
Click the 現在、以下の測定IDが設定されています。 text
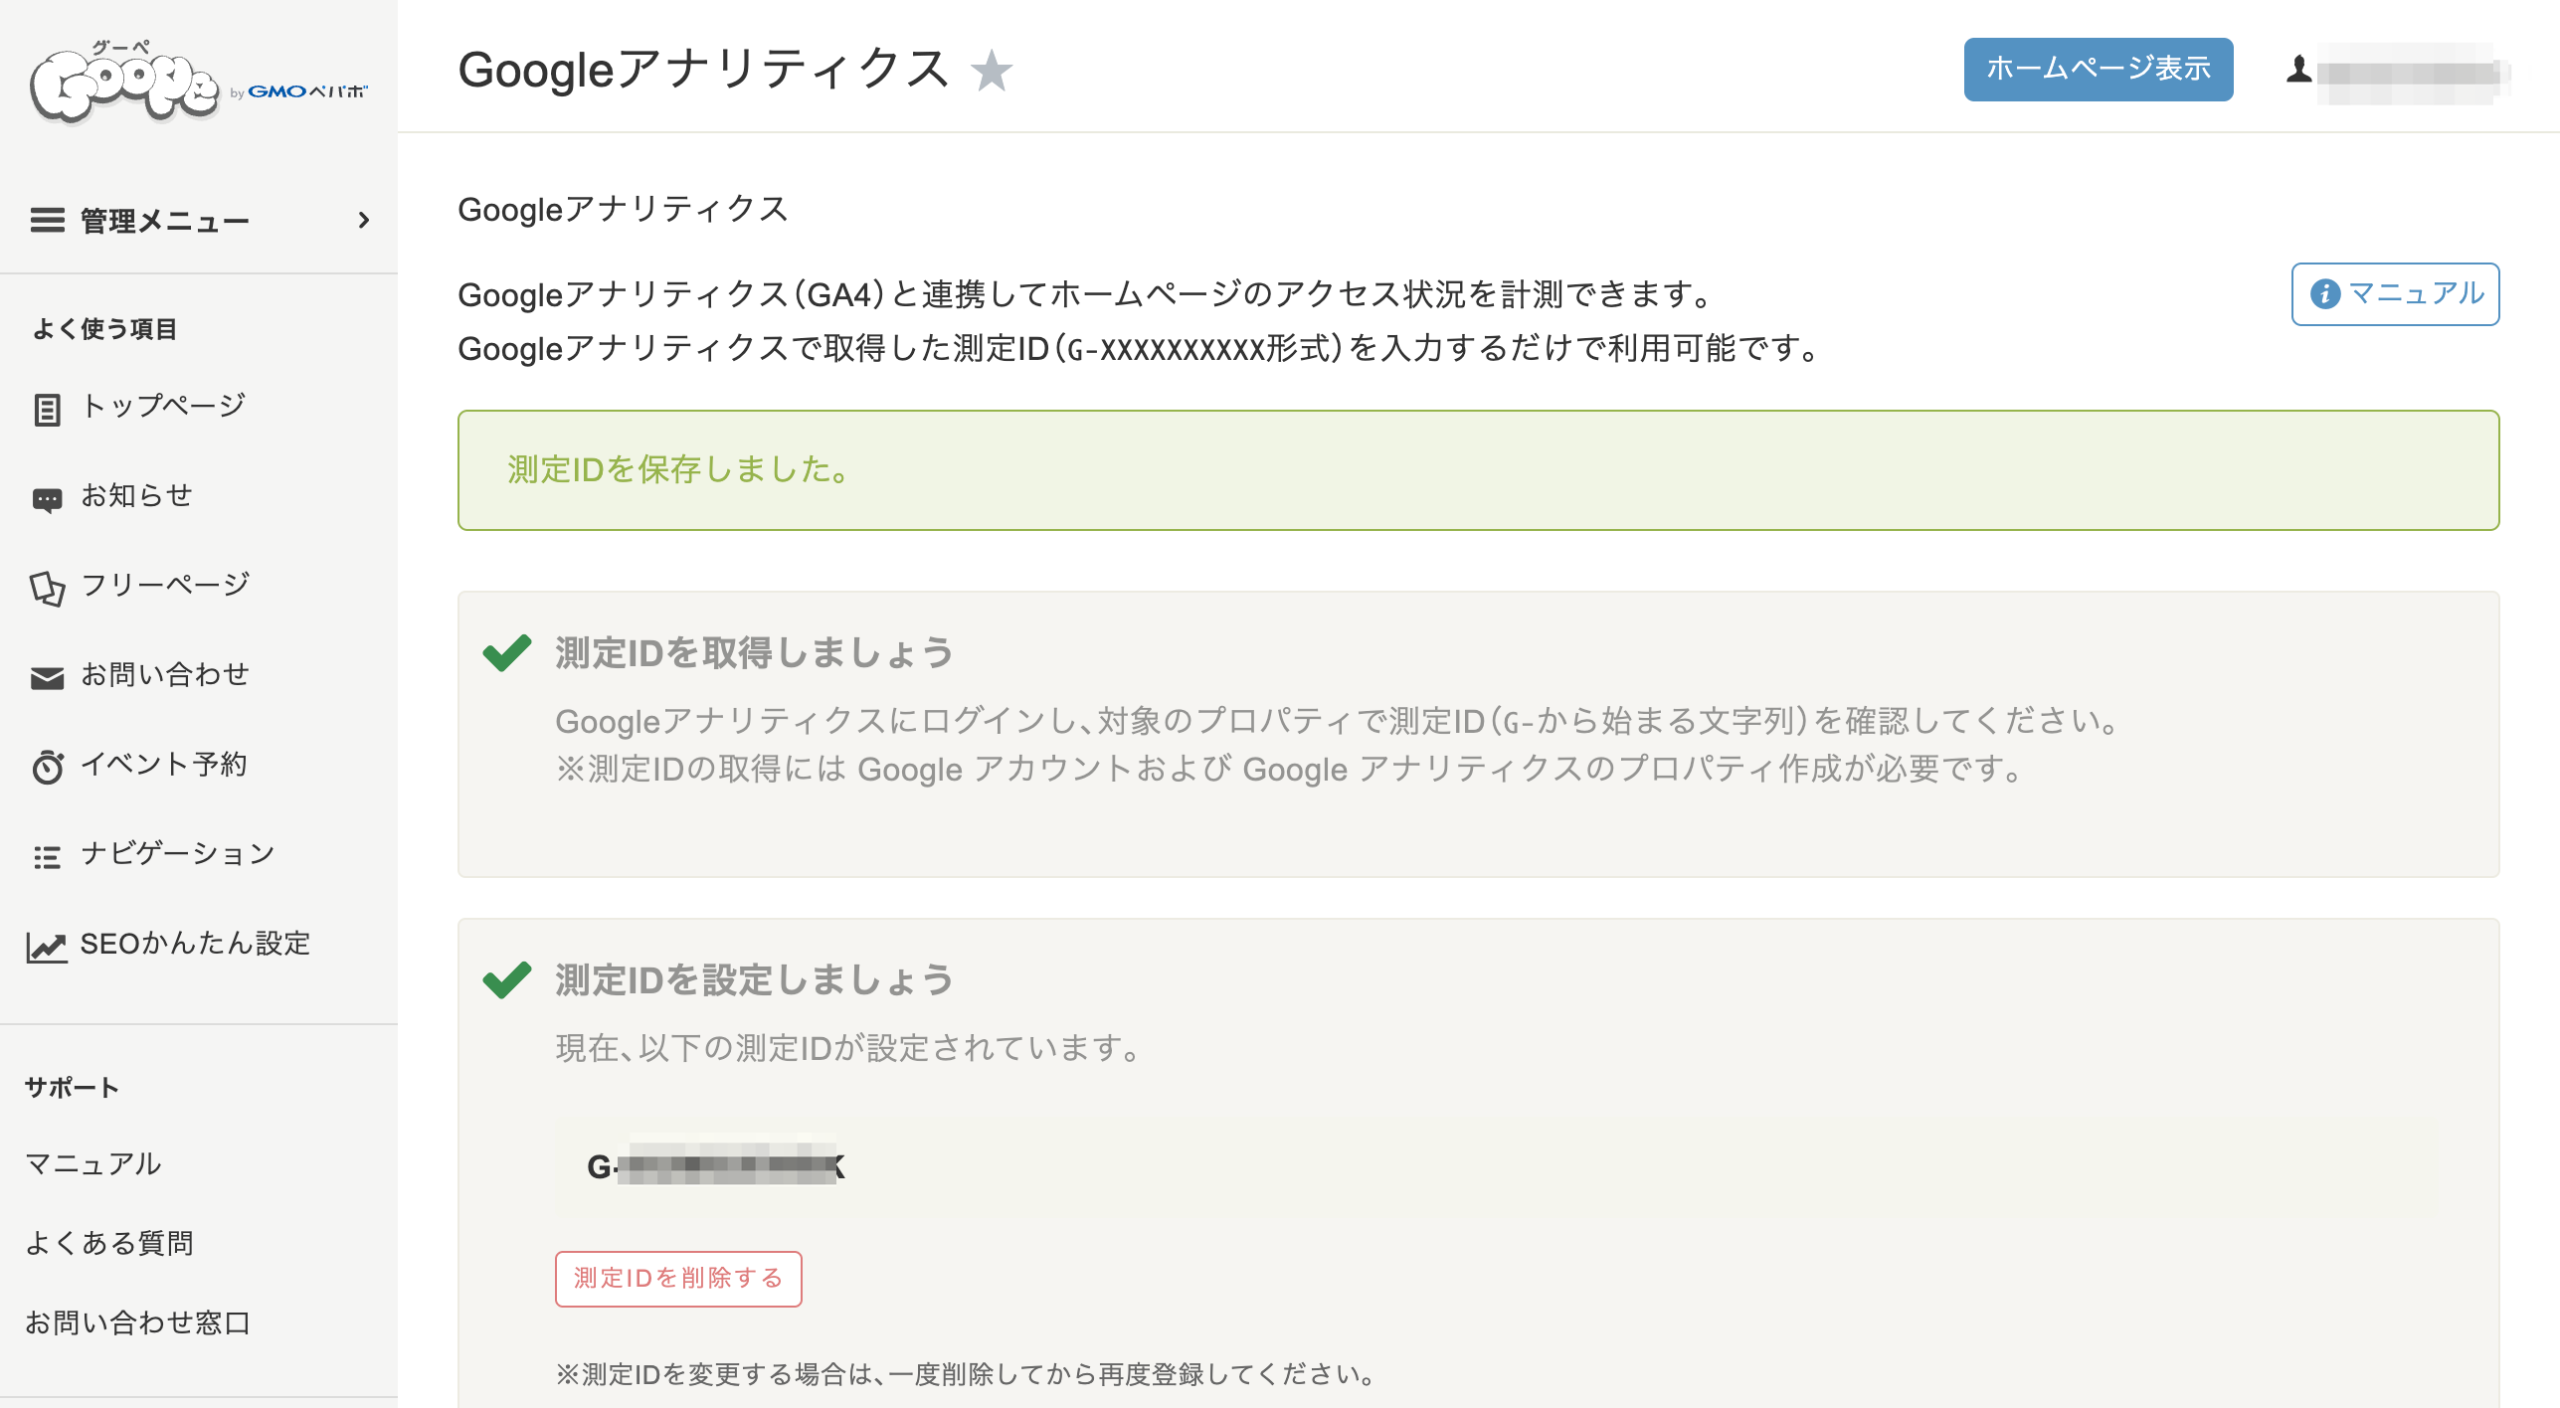tap(849, 1048)
